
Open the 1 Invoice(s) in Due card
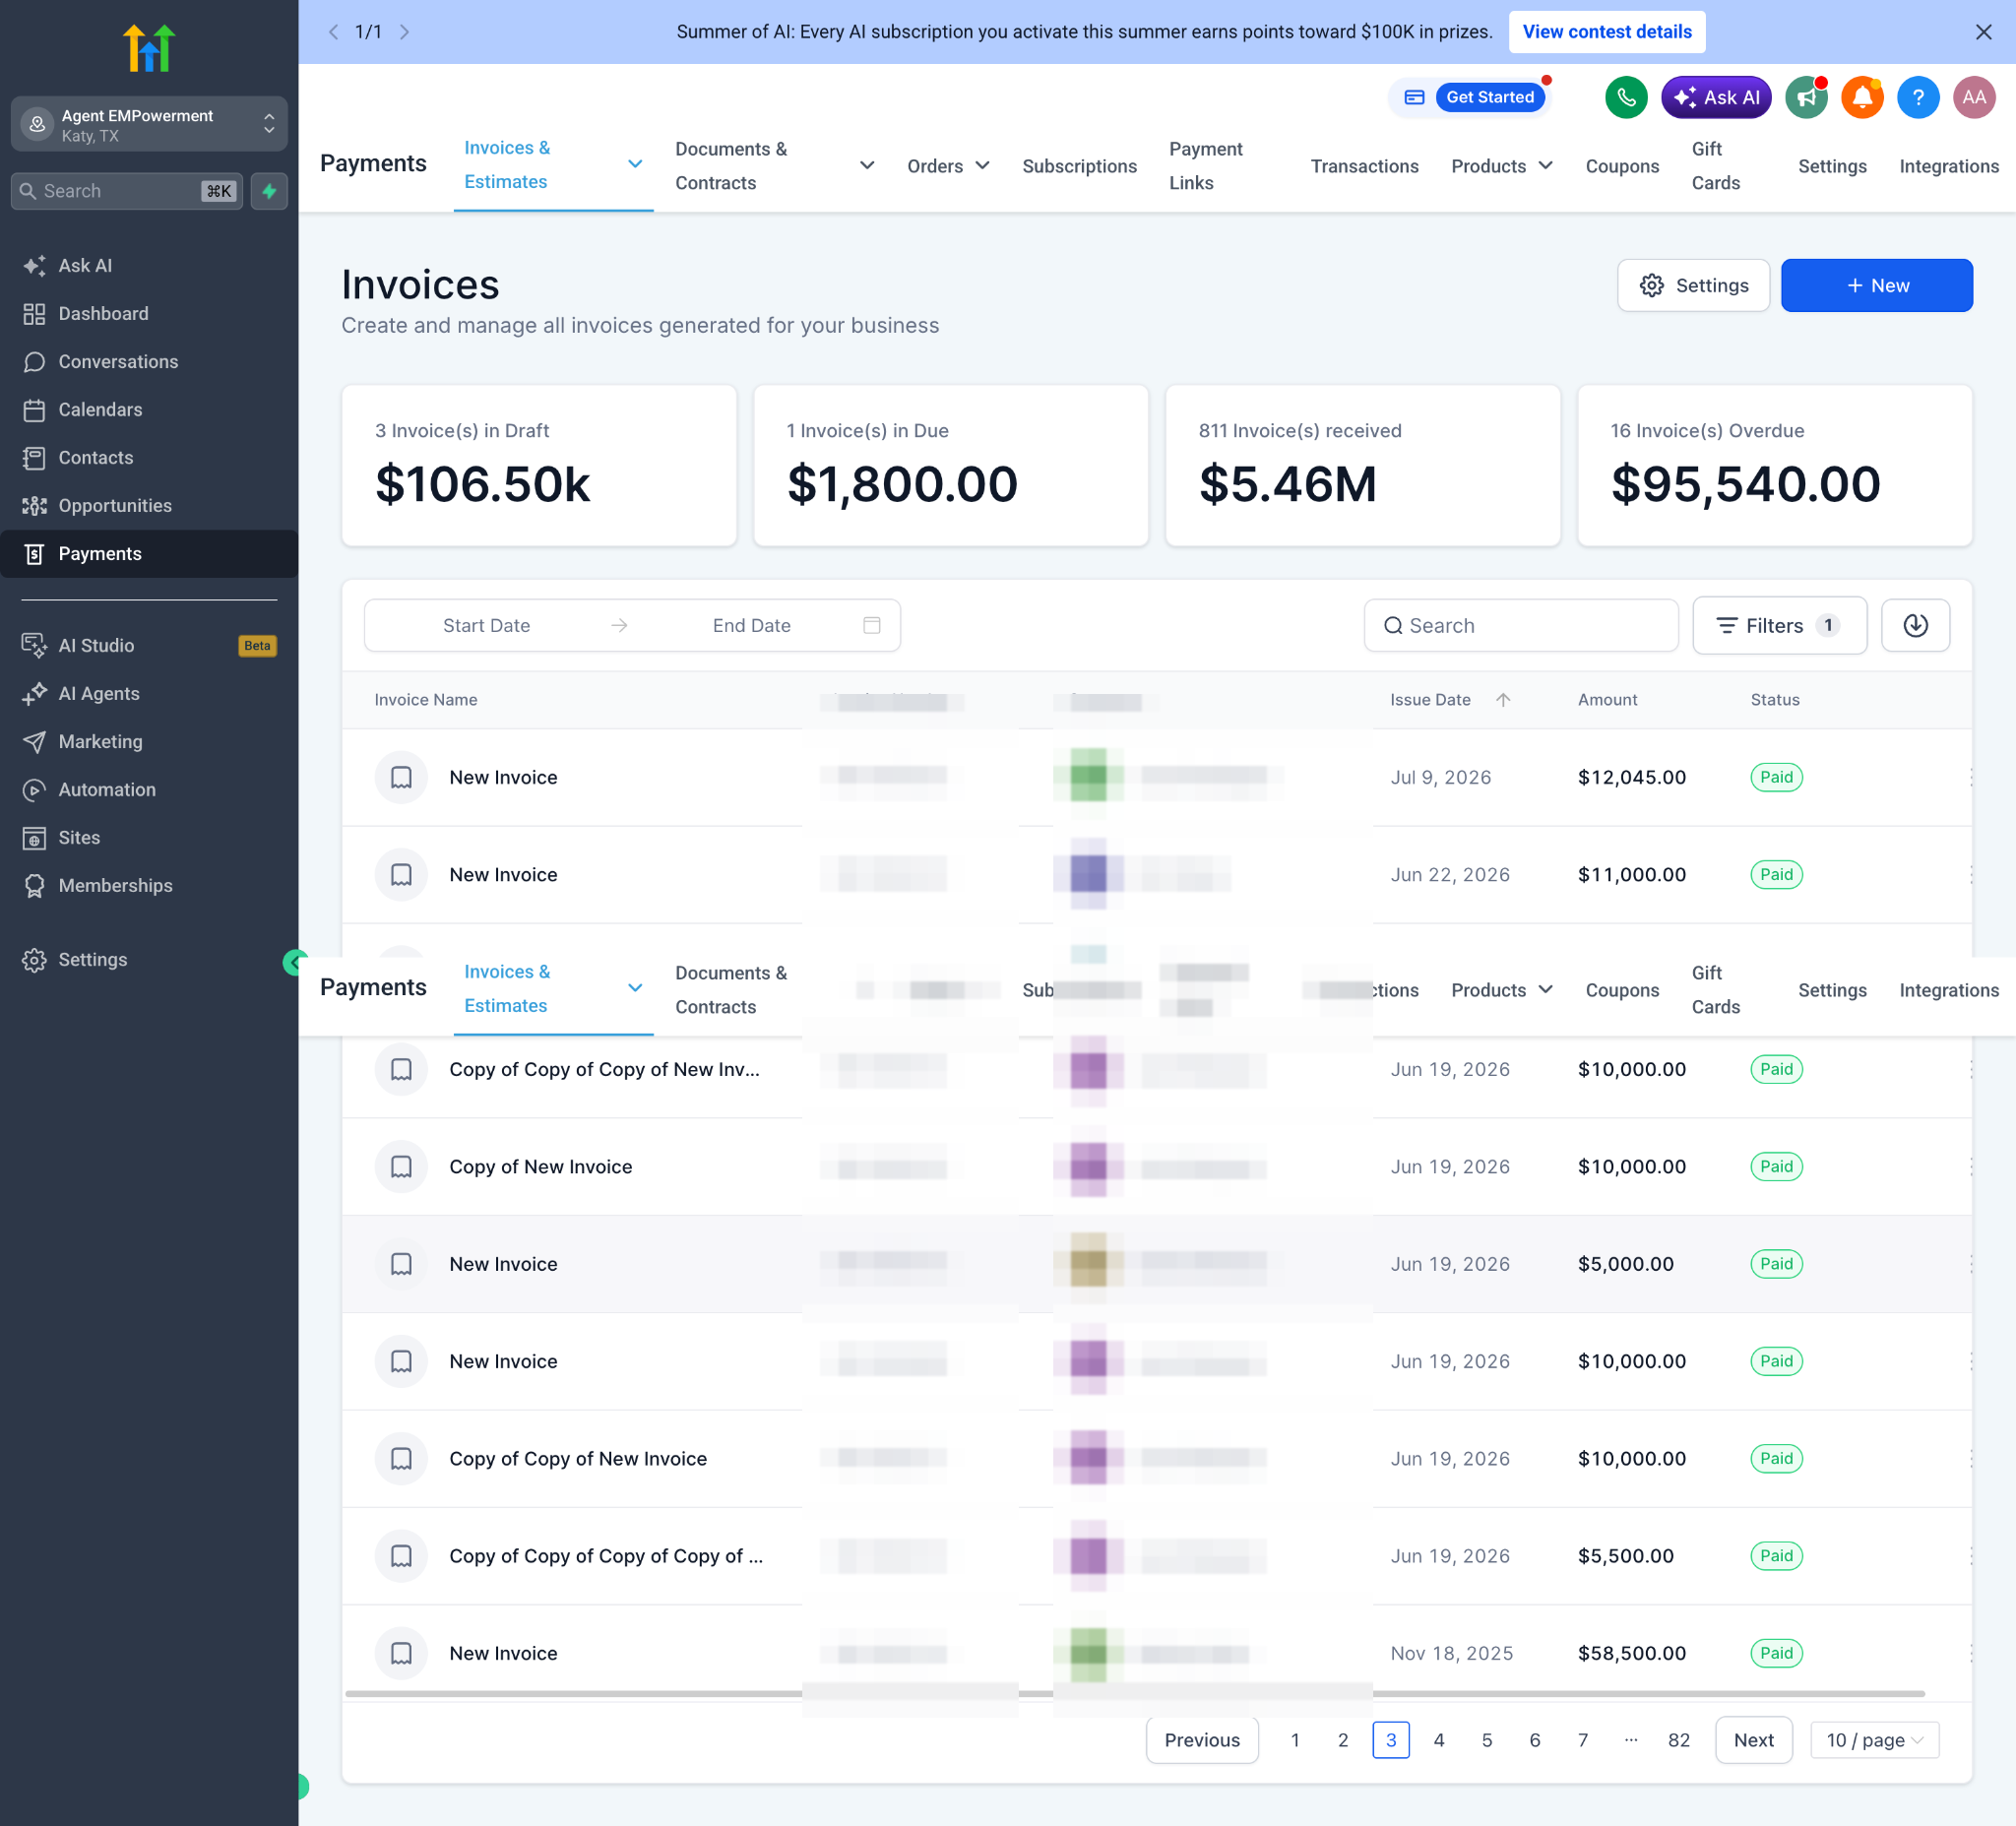[950, 466]
